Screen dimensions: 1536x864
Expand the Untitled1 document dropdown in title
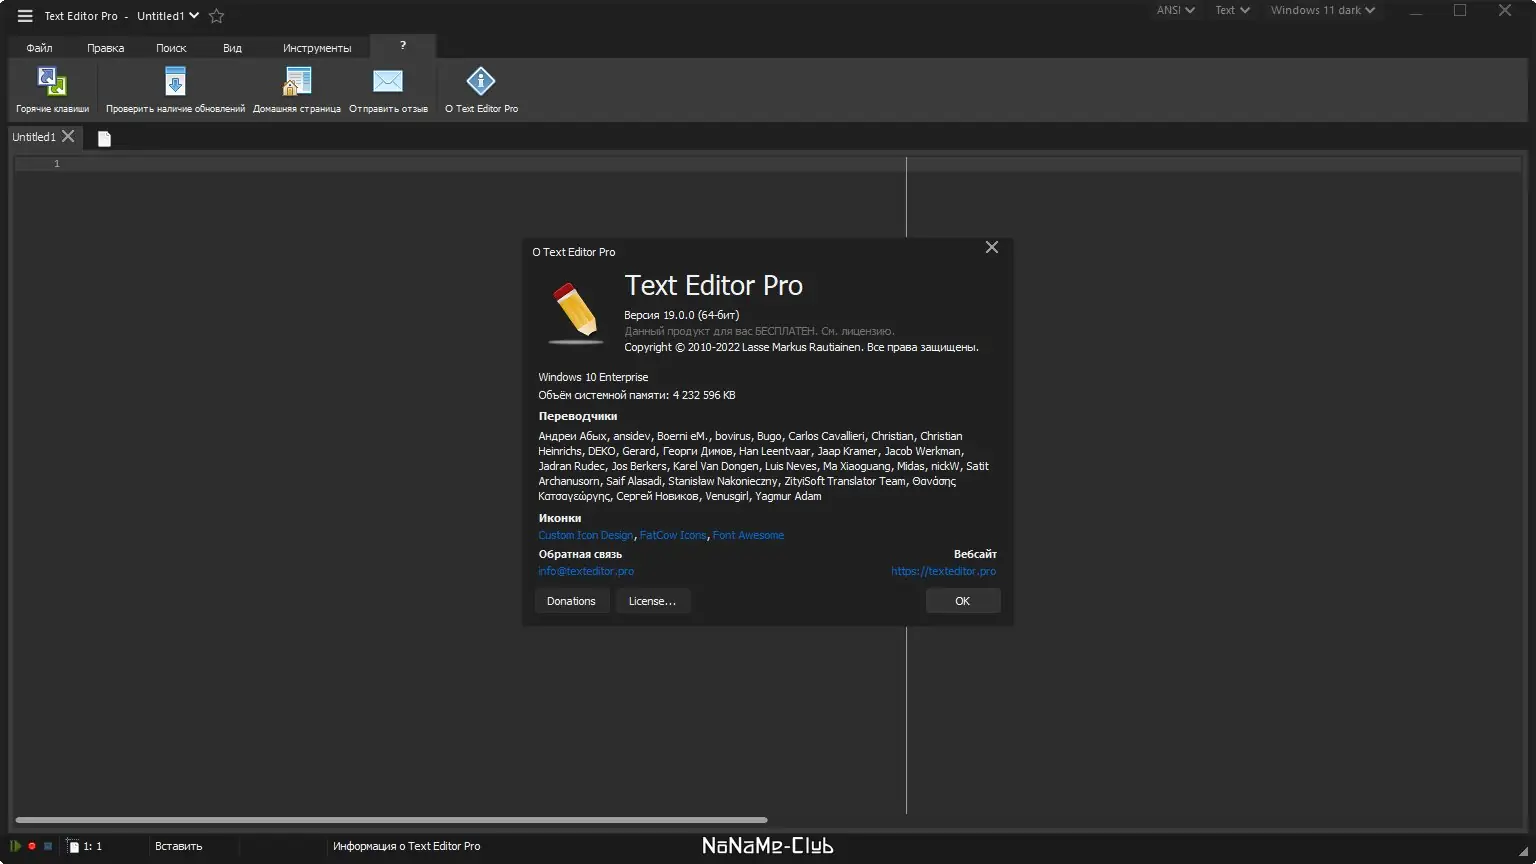[x=168, y=16]
